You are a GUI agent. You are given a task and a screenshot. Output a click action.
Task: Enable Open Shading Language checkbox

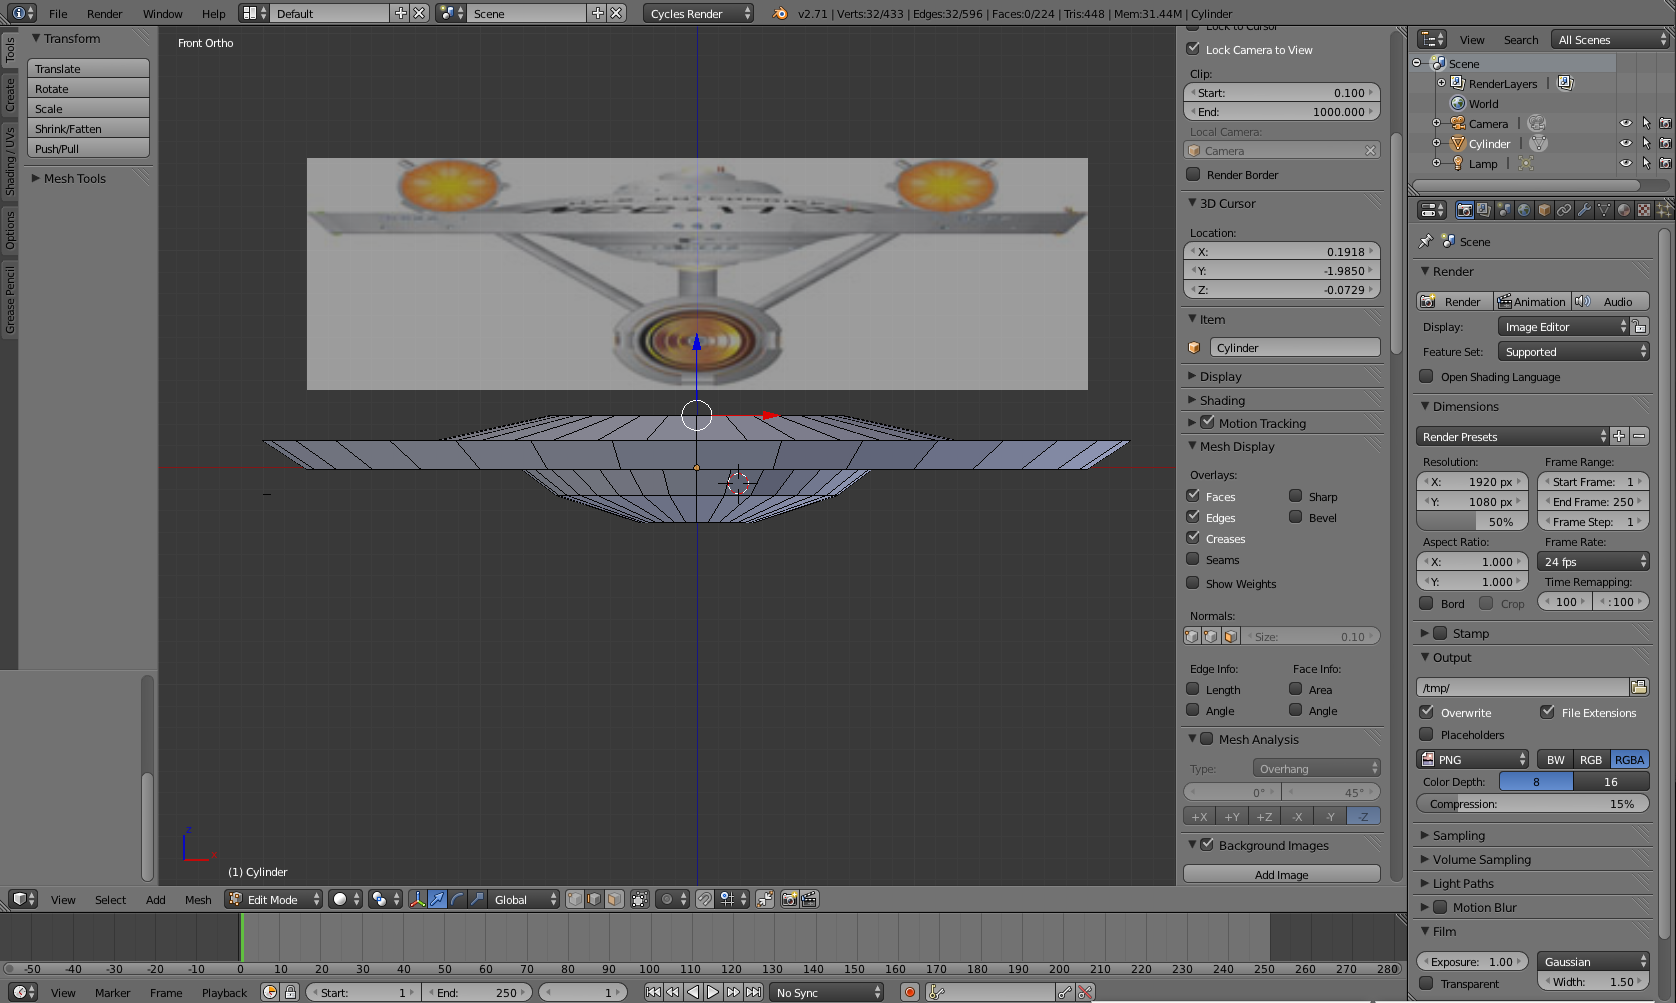(x=1427, y=377)
